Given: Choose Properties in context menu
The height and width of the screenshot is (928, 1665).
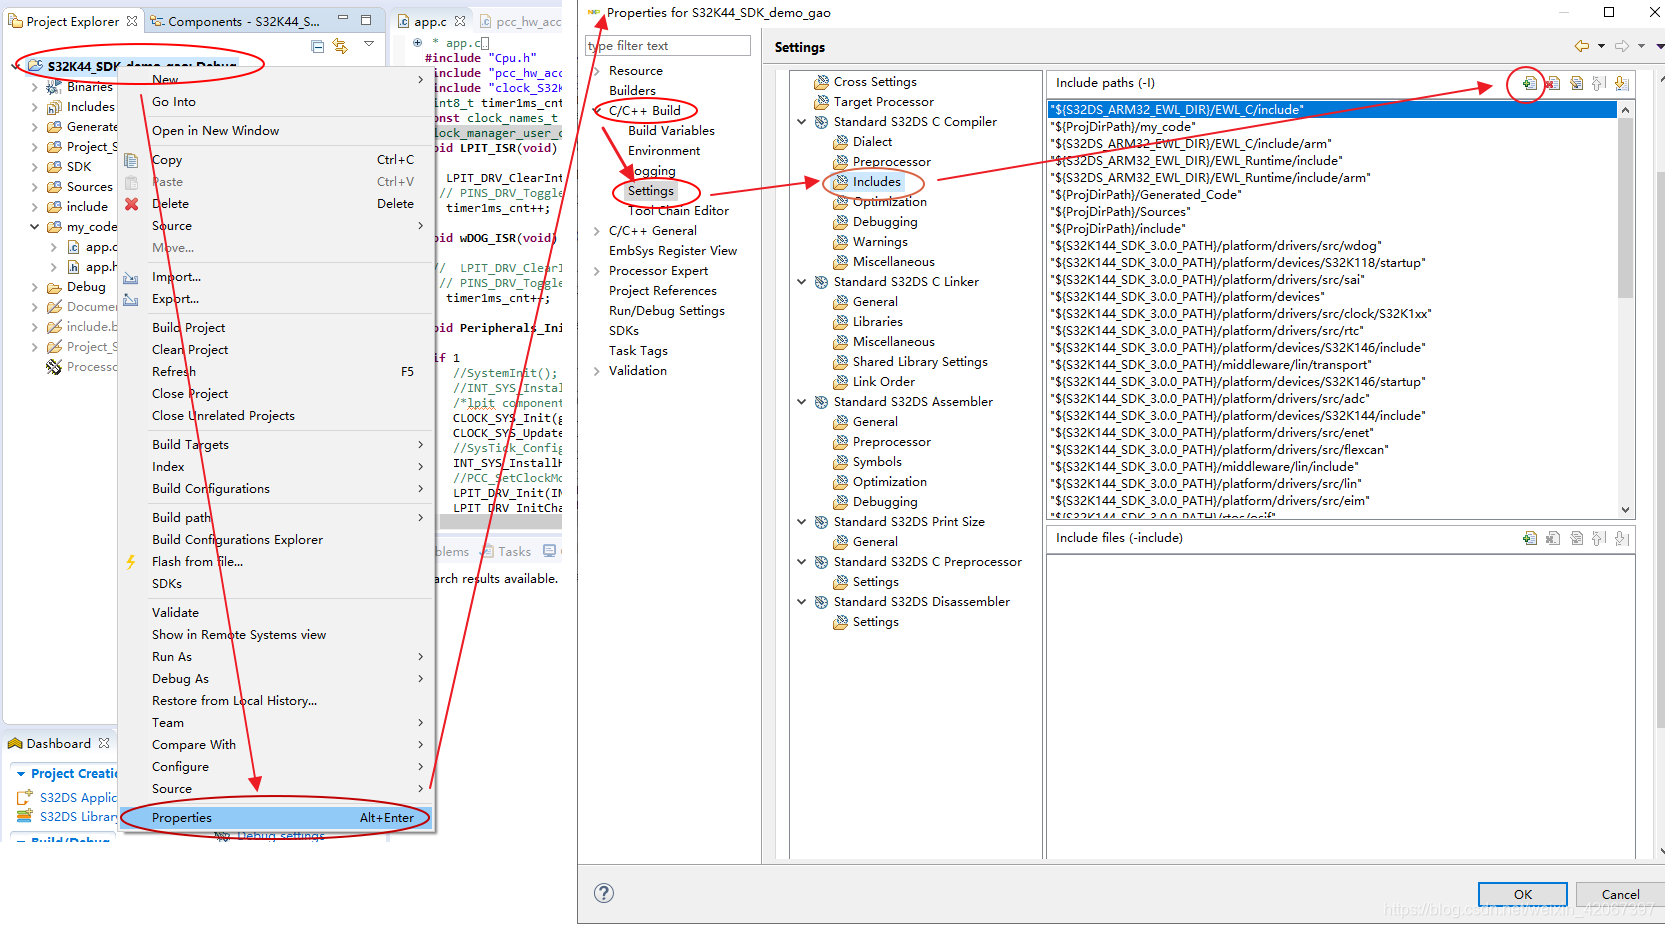Looking at the screenshot, I should click(276, 818).
